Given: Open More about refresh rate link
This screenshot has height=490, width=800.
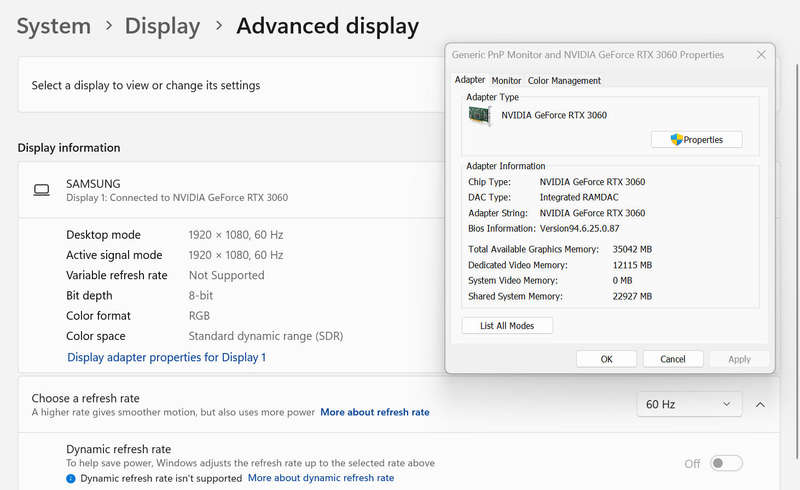Looking at the screenshot, I should coord(375,412).
